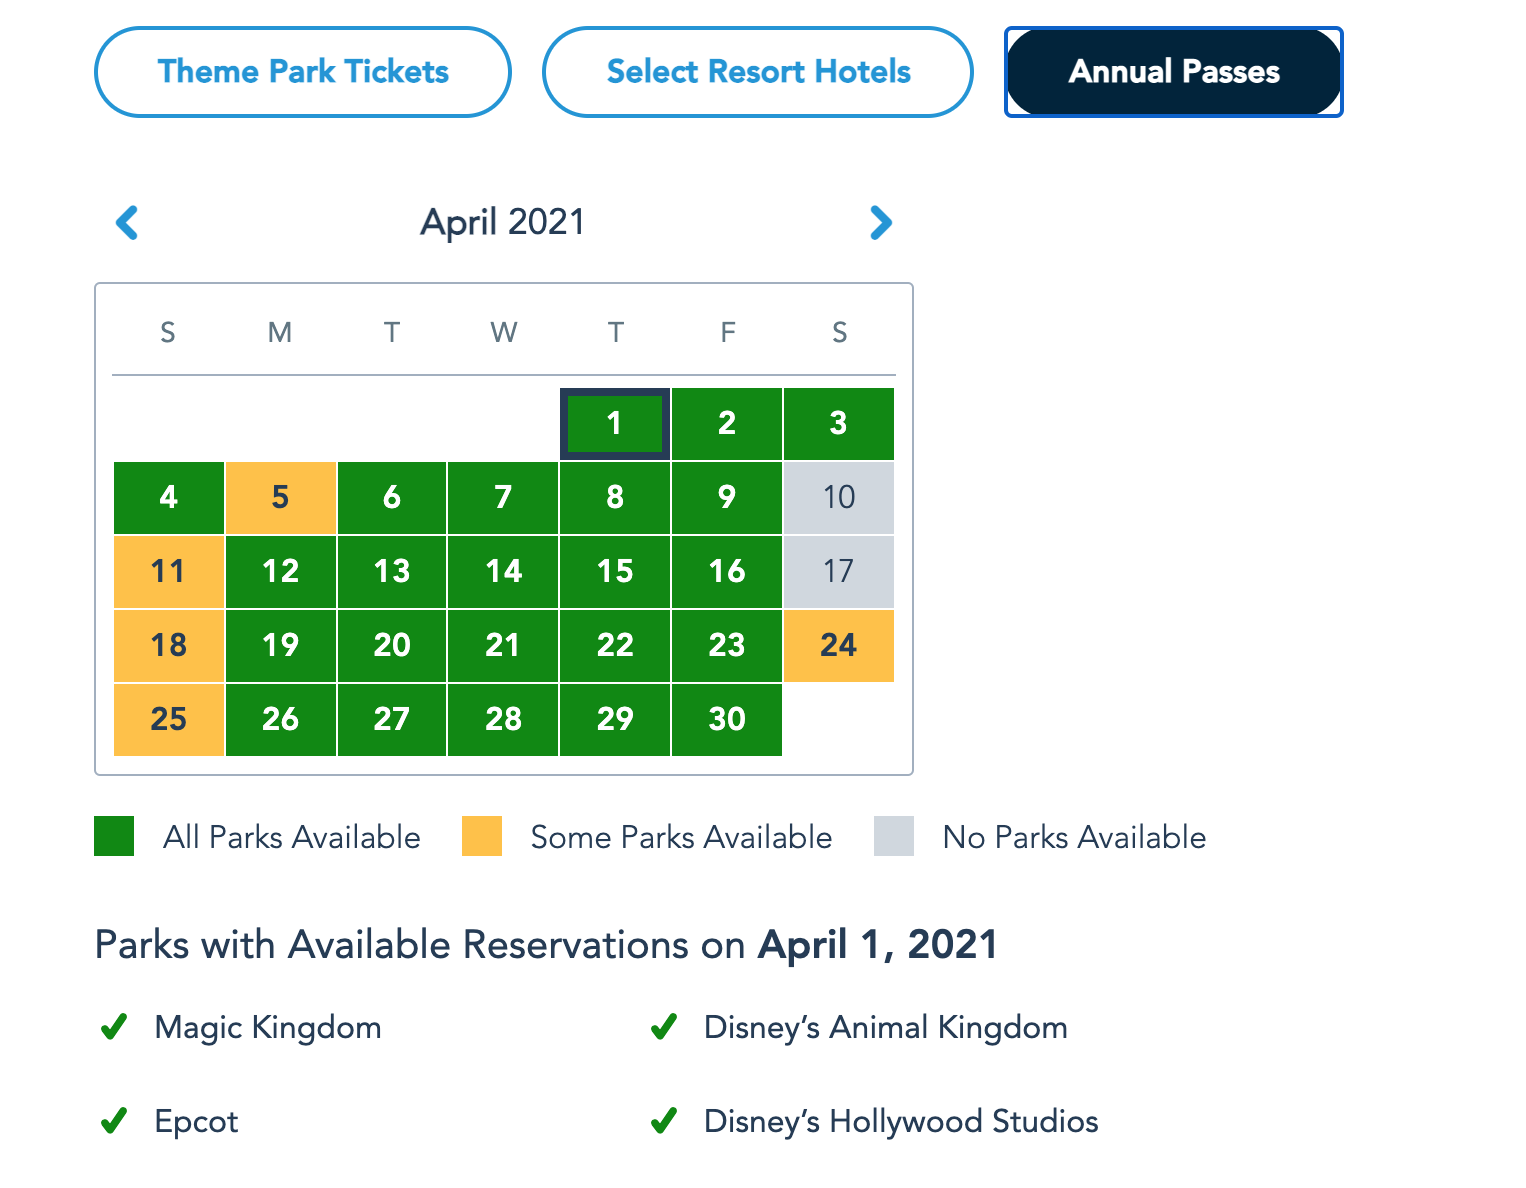The image size is (1526, 1188).
Task: Pick April 18 on the calendar
Action: (169, 645)
